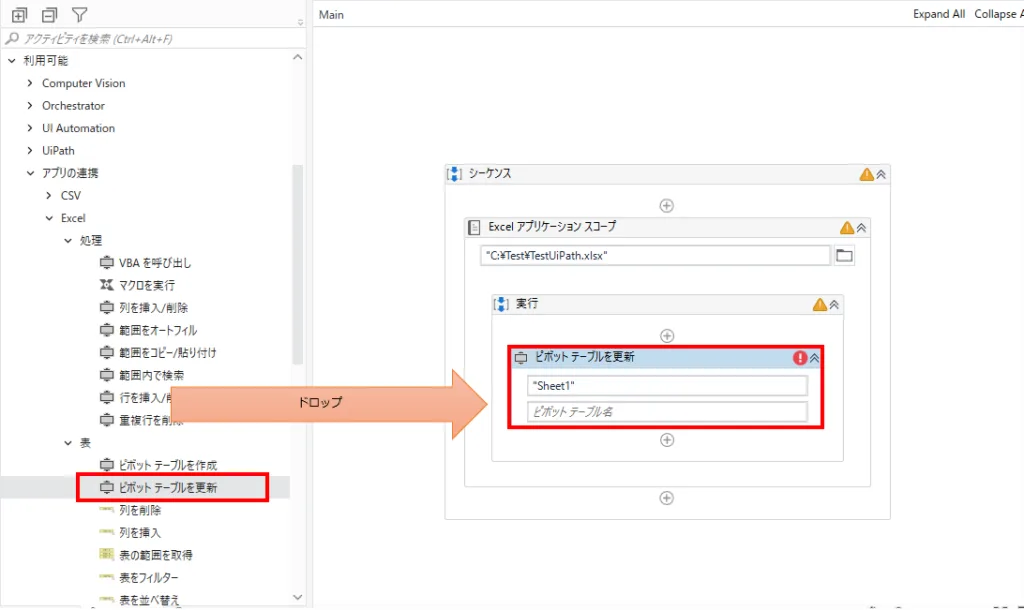Click the folder browse icon beside workbook path
This screenshot has height=610, width=1024.
pyautogui.click(x=845, y=256)
